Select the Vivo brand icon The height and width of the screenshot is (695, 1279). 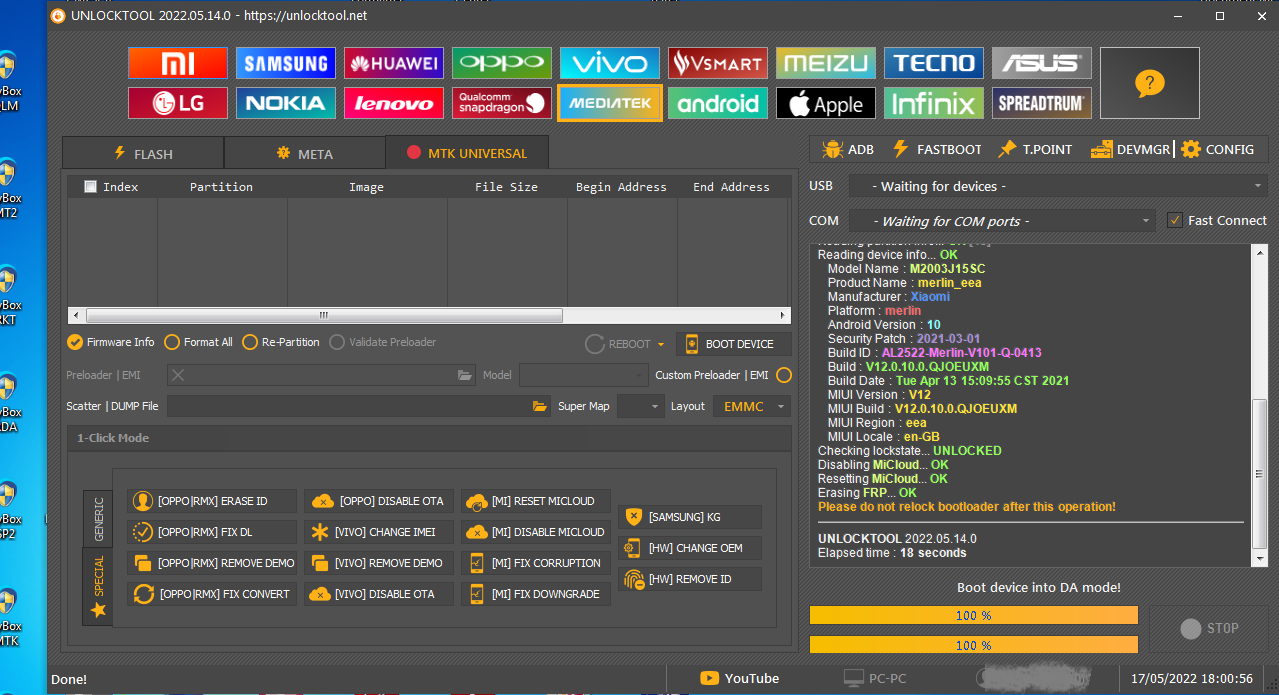610,63
